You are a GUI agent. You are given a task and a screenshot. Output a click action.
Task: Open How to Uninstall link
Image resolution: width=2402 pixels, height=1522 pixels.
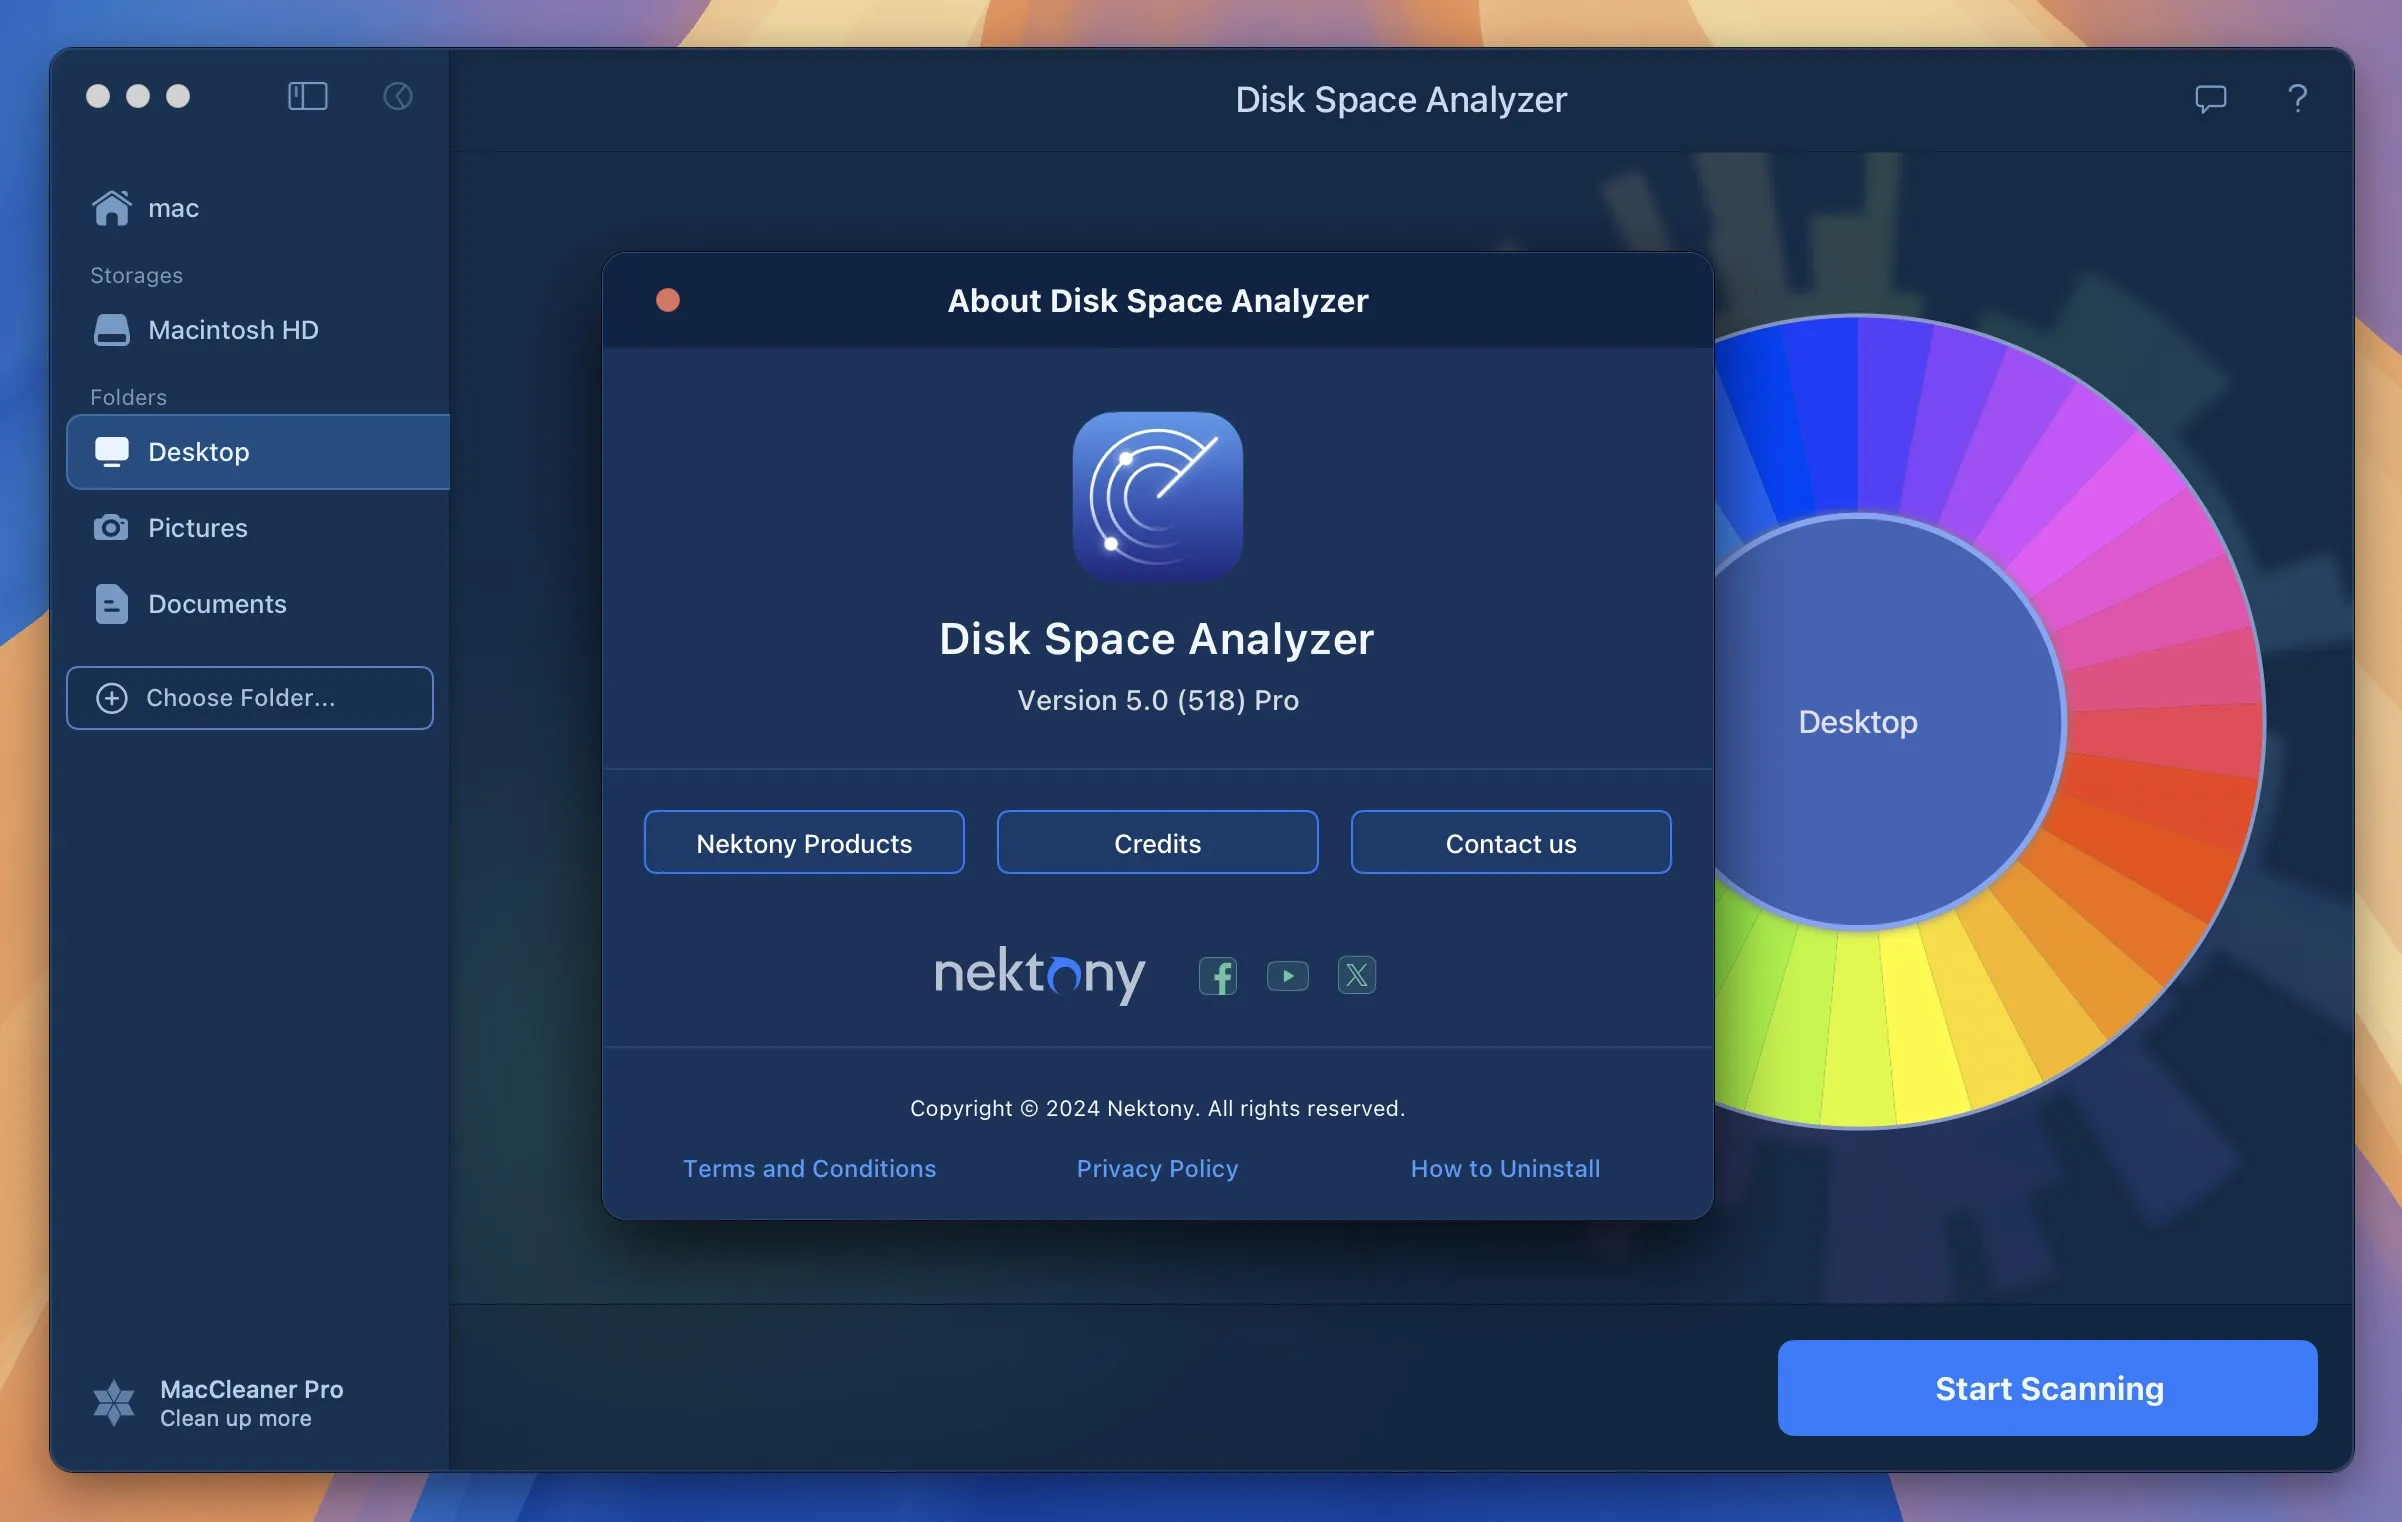(1505, 1168)
